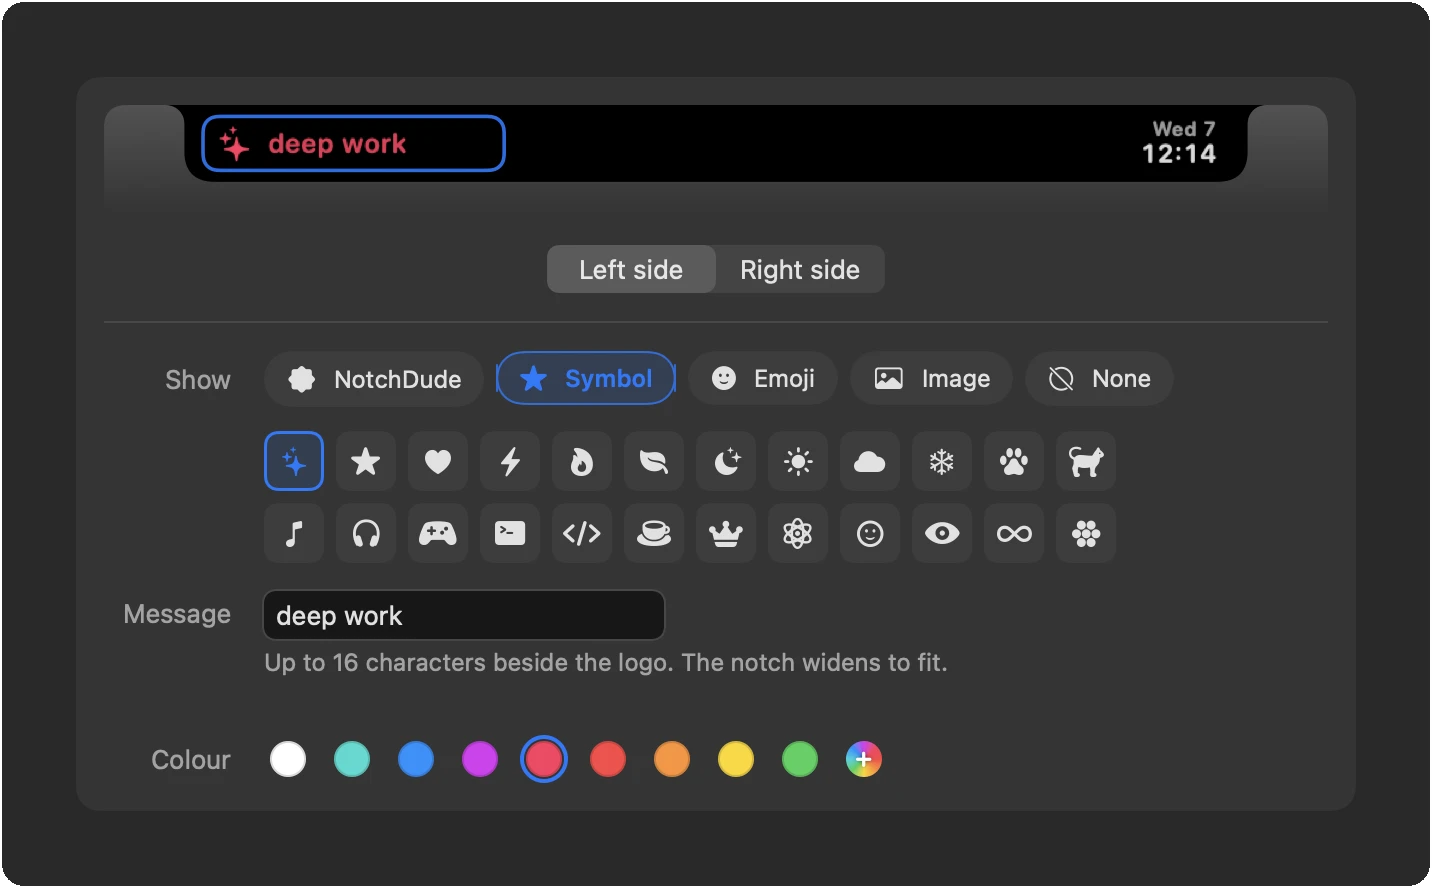Open the custom colour picker plus swatch
The image size is (1432, 888).
pos(864,759)
